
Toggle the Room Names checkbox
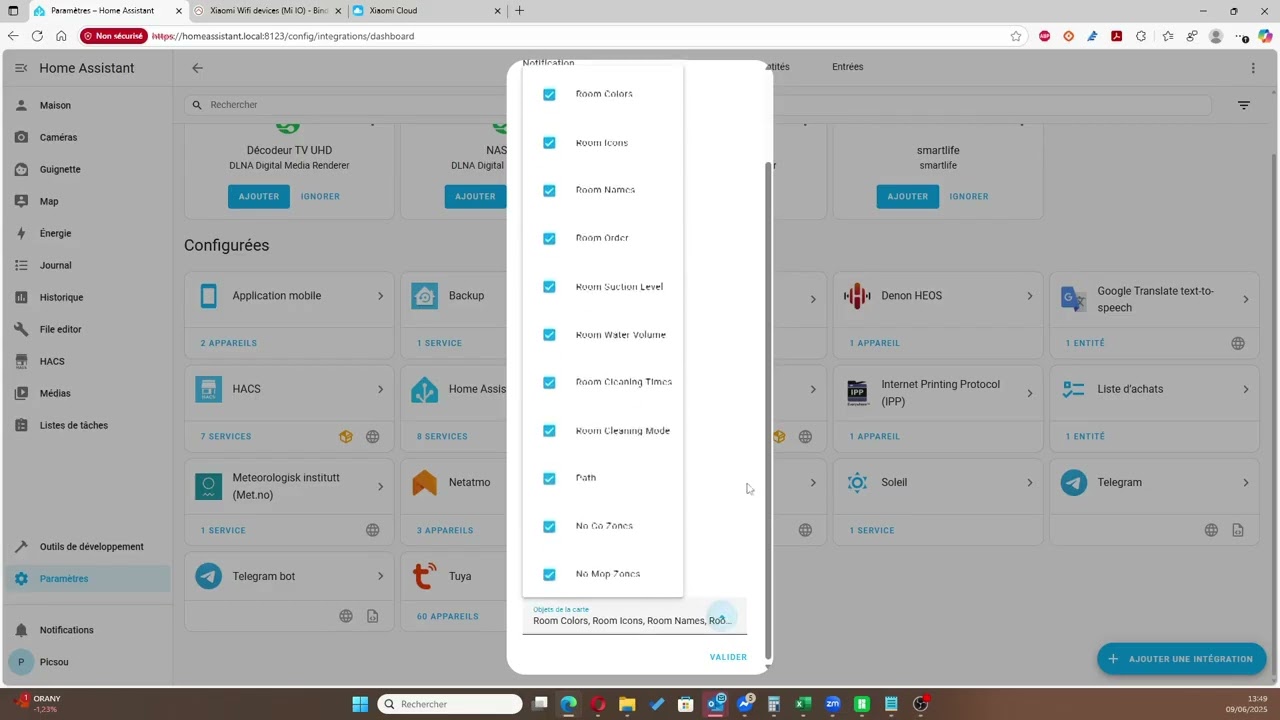[x=549, y=190]
